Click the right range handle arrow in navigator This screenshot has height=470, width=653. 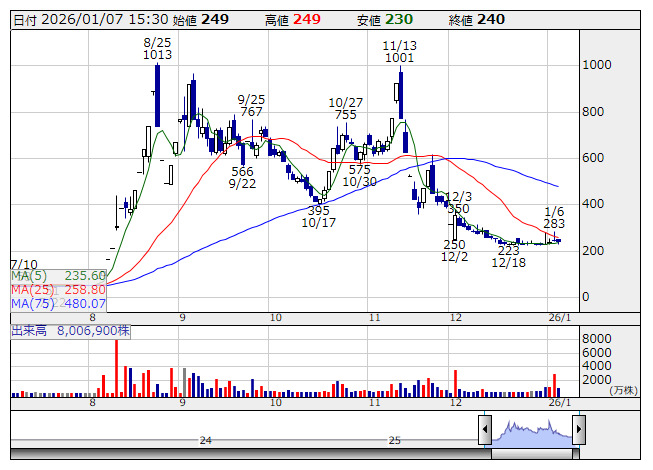pos(578,431)
